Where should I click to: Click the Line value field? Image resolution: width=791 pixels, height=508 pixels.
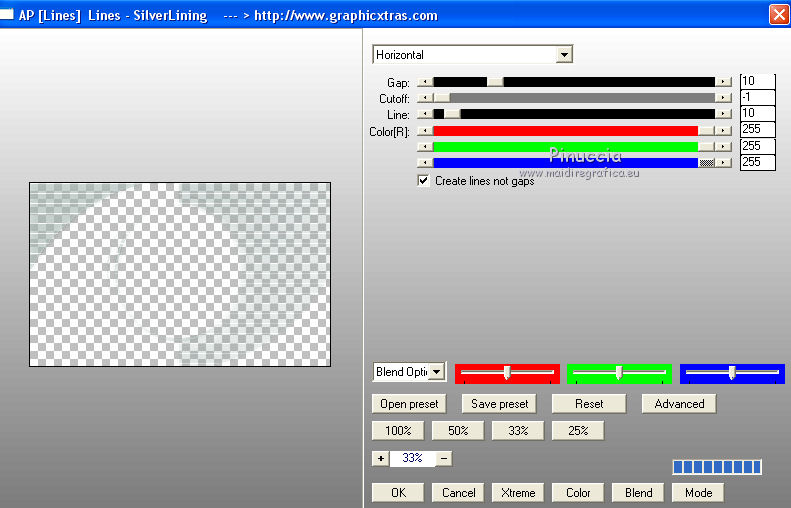[757, 113]
